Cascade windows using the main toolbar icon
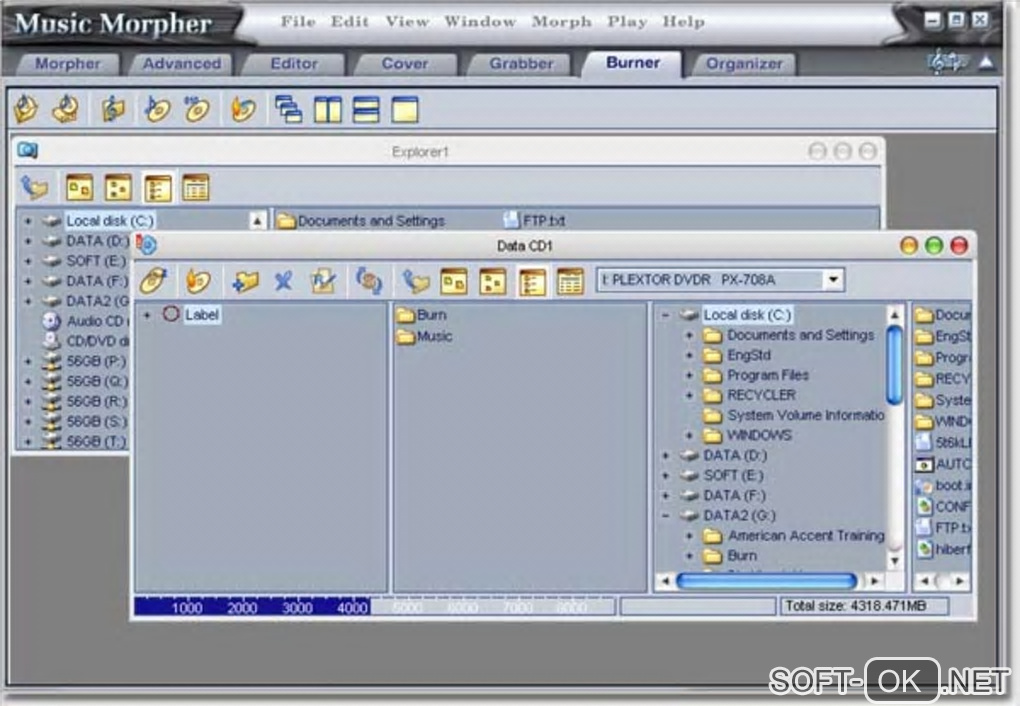Screen dimensions: 1020x706 288,109
